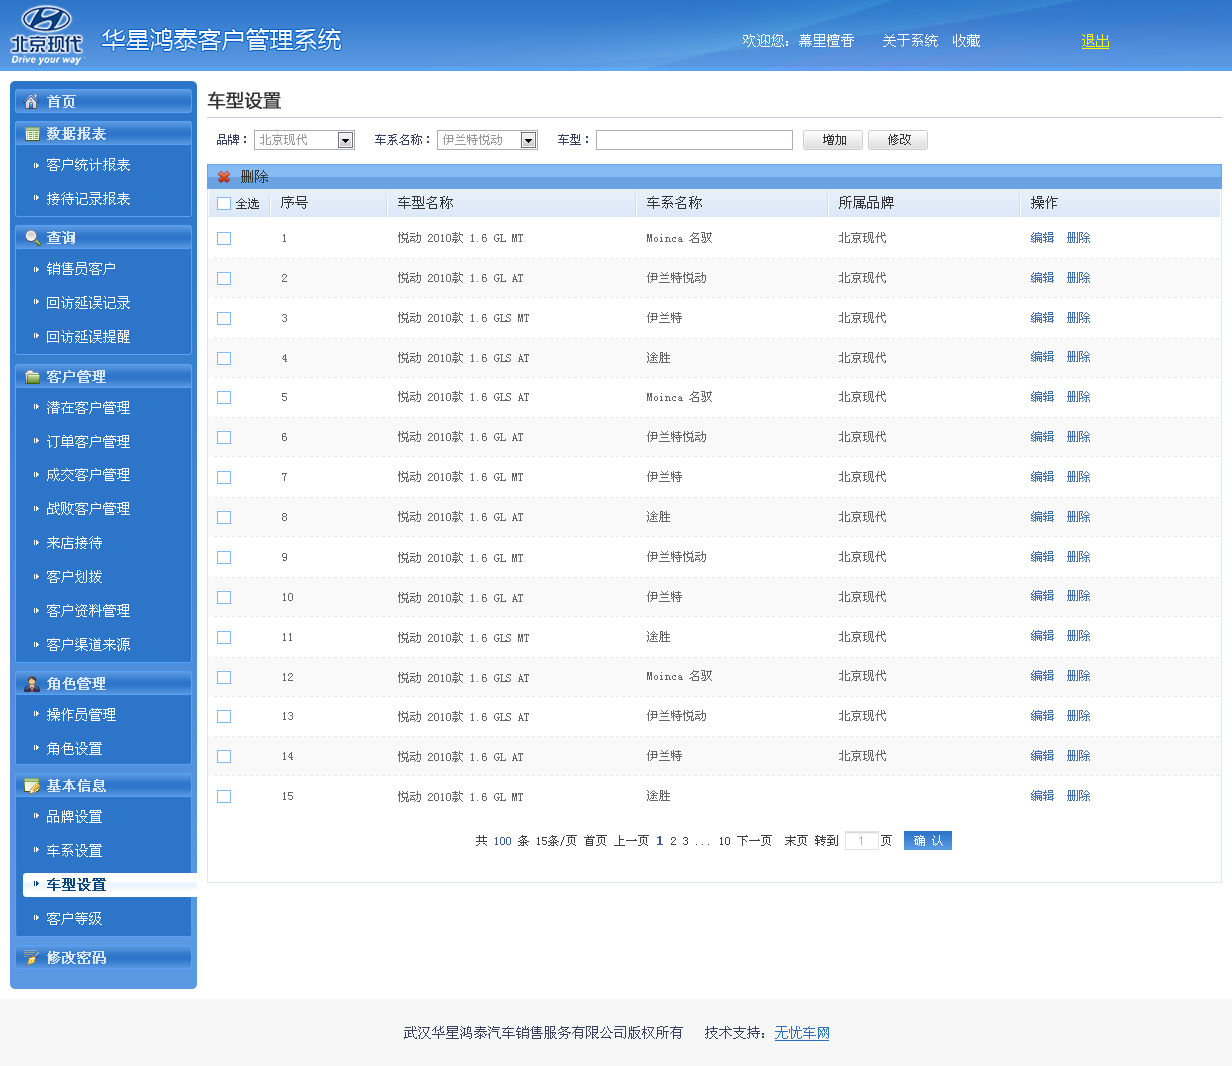Click the data report icon beside 数据报表

pyautogui.click(x=32, y=133)
